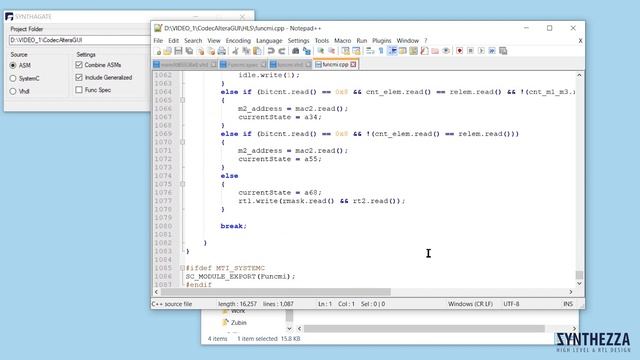Switch to the funcmi.cpp tab
This screenshot has height=360, width=640.
[x=335, y=64]
